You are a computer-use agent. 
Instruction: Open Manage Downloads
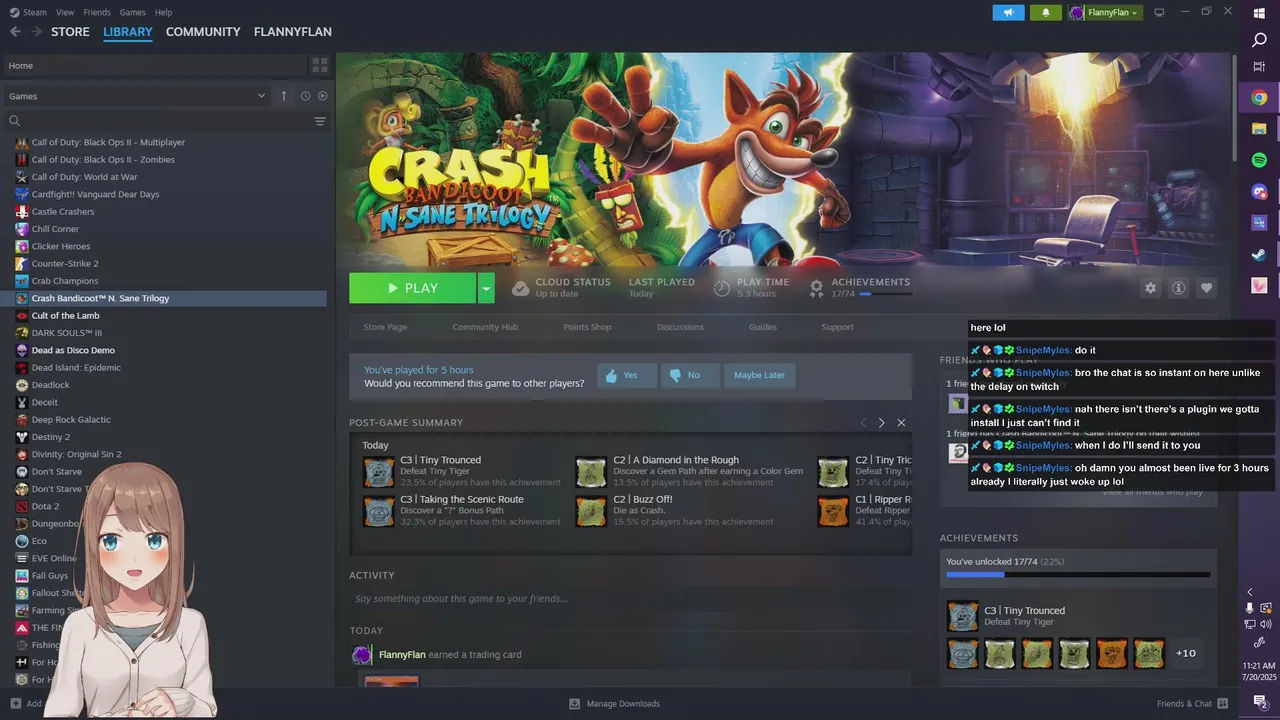coord(614,704)
